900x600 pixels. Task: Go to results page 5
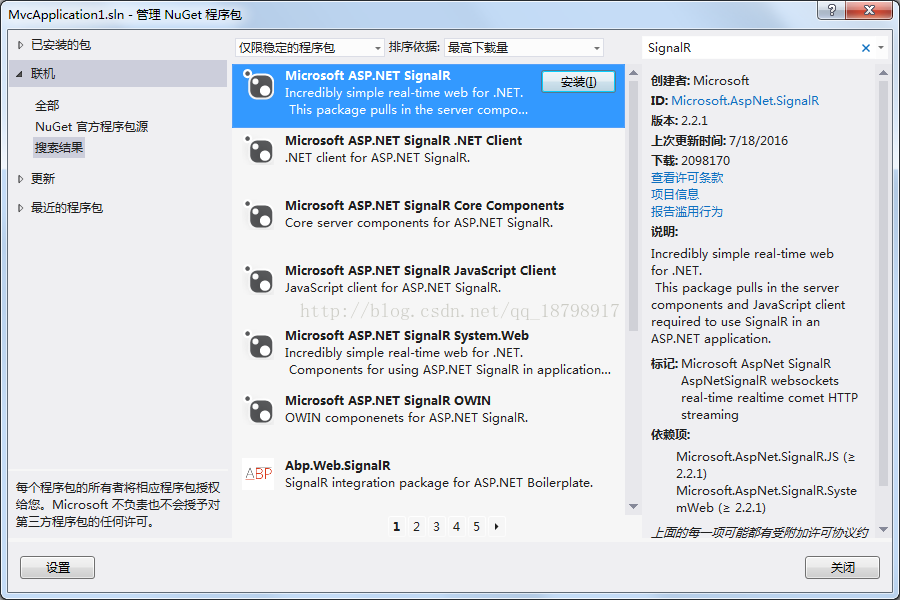(476, 527)
